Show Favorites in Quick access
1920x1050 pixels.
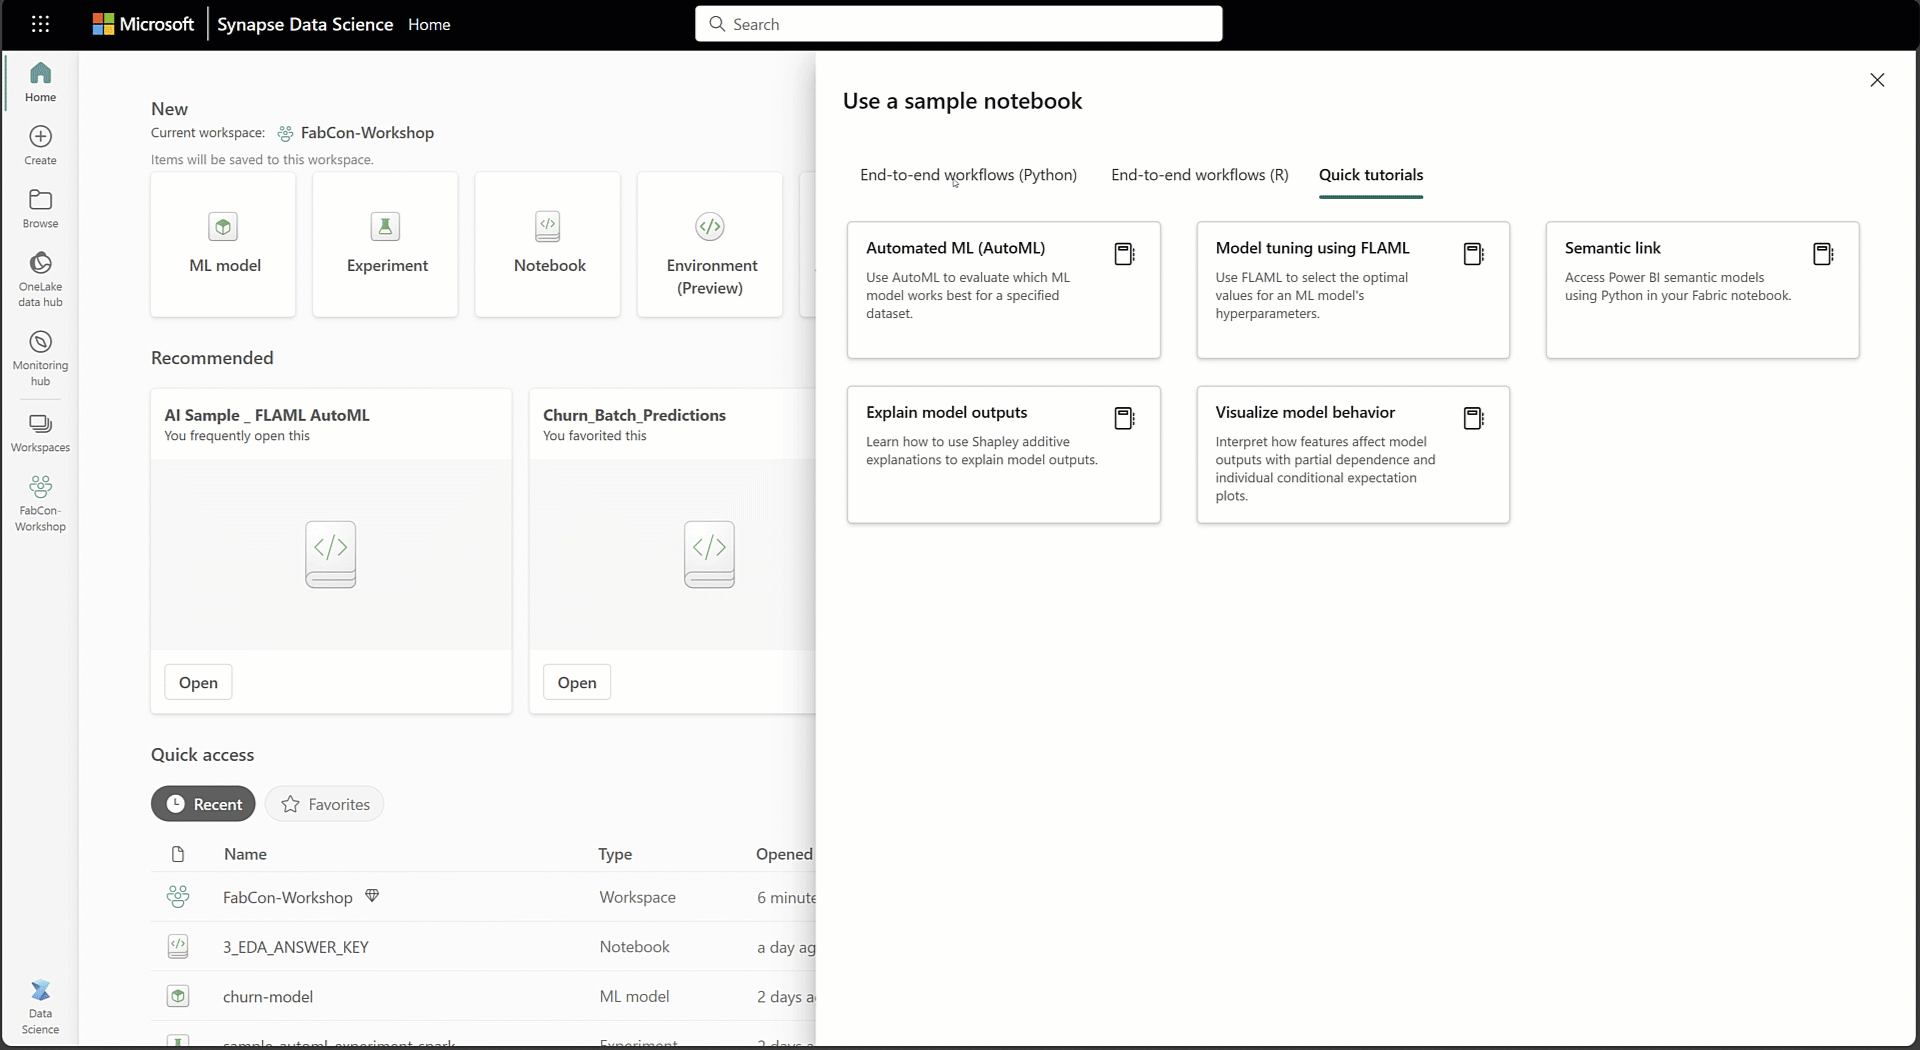pos(325,804)
